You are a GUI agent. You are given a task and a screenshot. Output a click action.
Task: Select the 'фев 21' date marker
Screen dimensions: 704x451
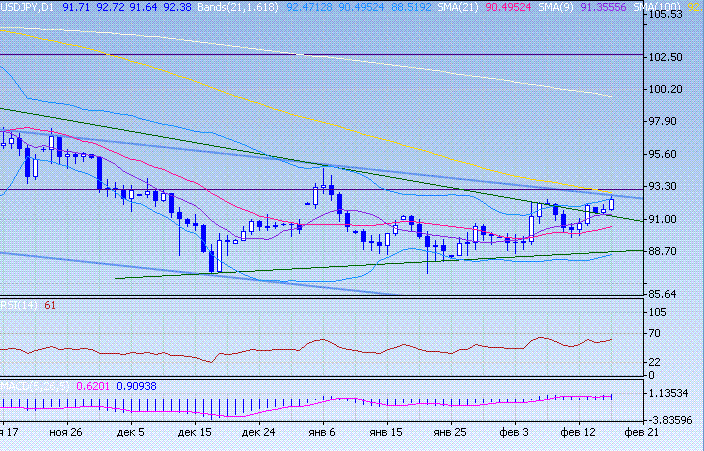(642, 432)
